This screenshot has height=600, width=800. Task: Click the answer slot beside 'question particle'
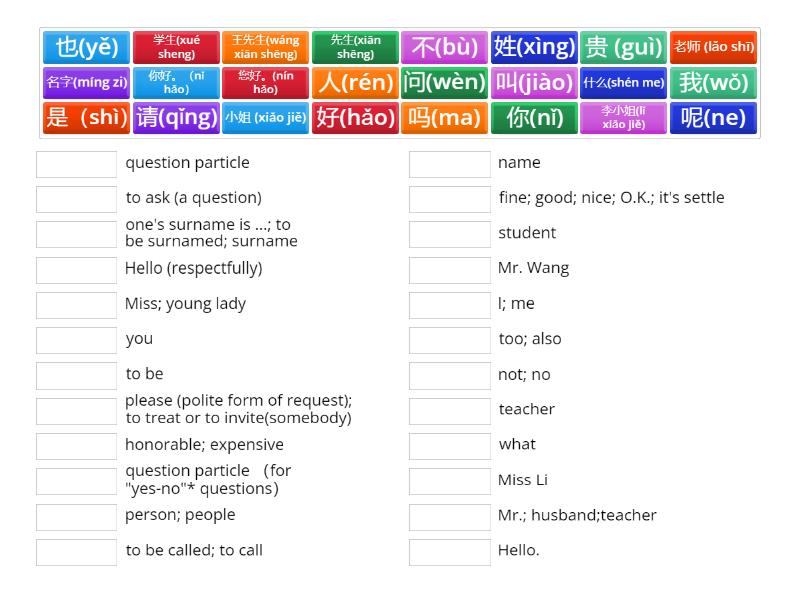pos(76,163)
